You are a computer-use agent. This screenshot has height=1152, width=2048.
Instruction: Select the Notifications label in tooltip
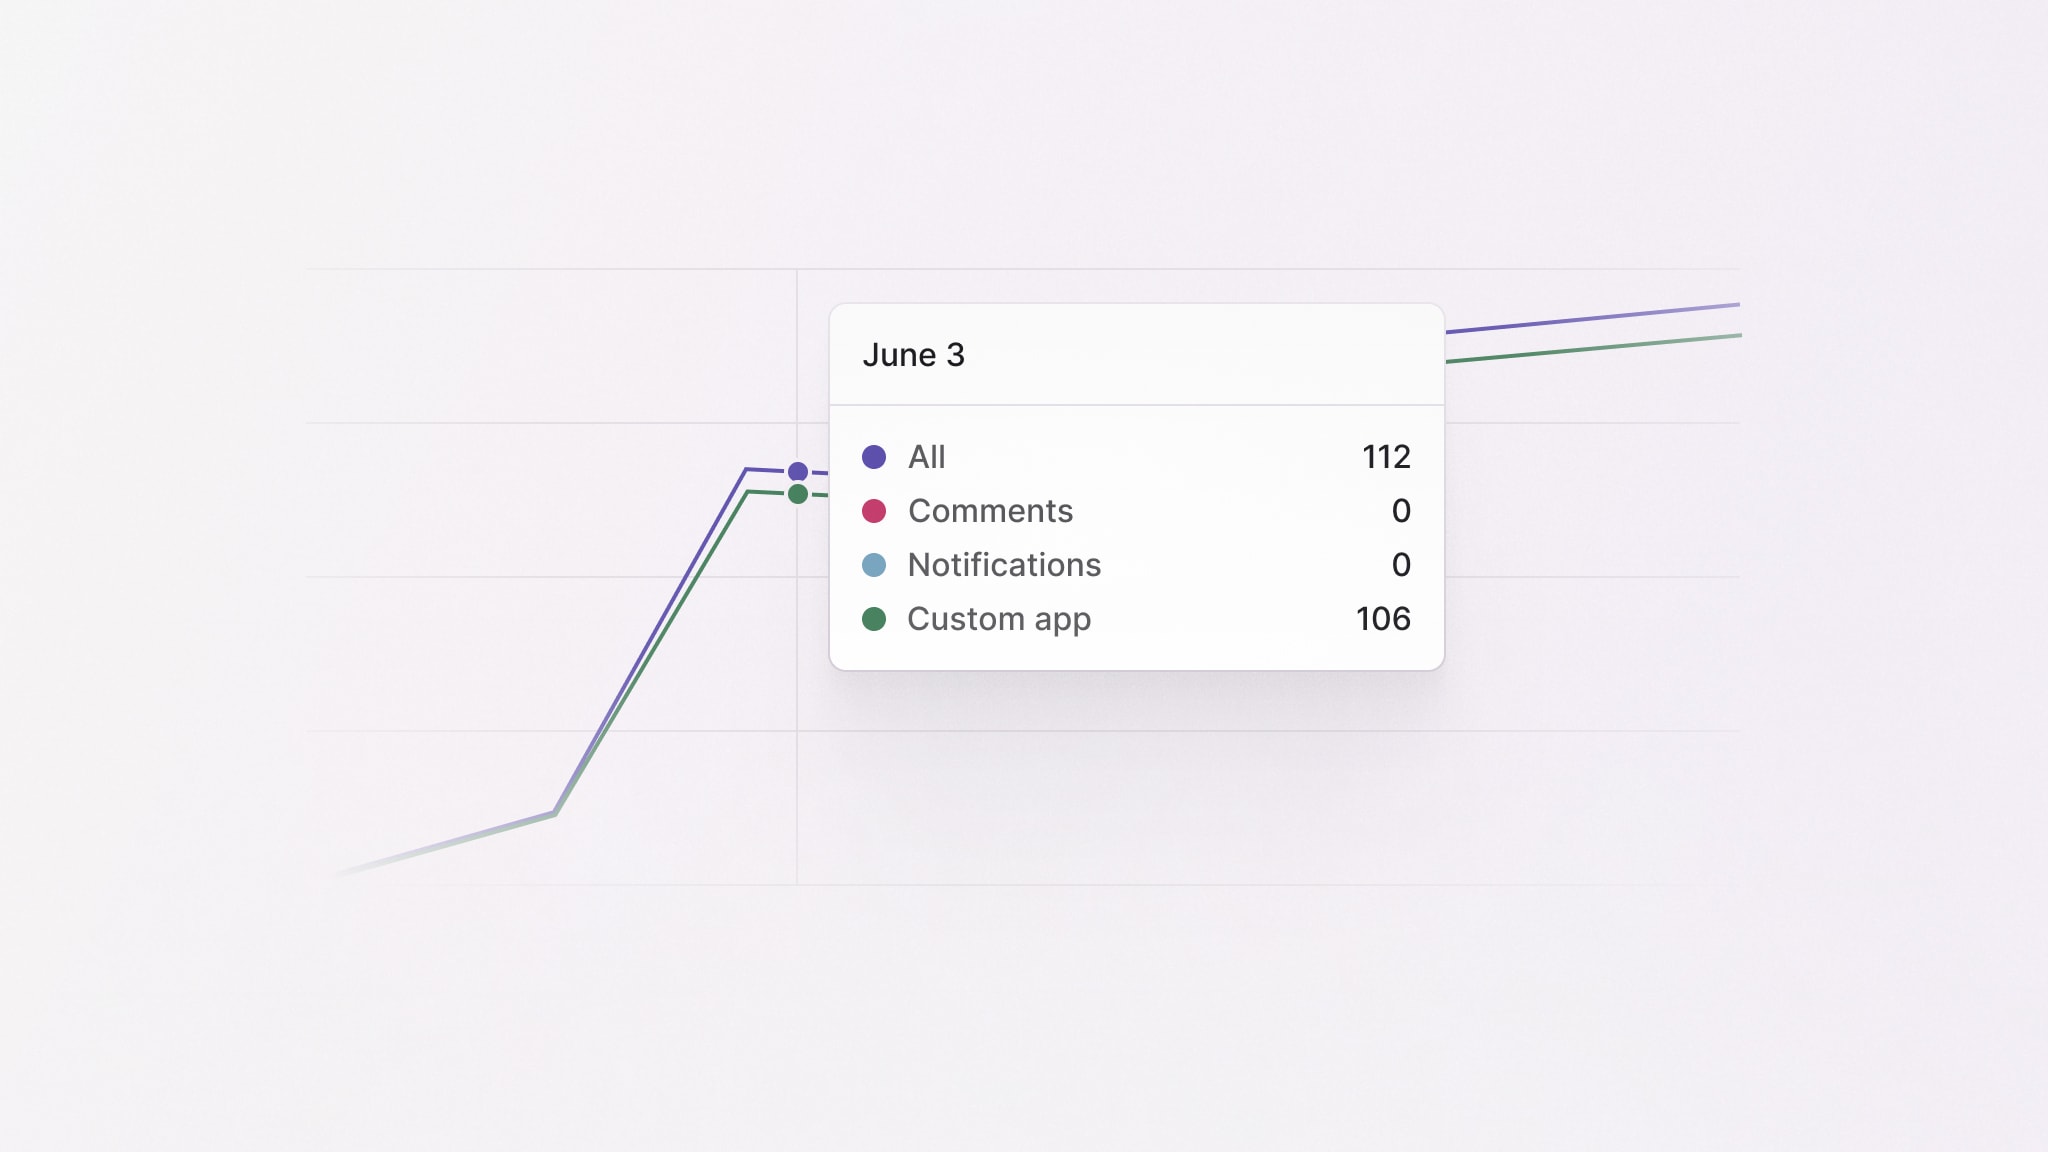click(1004, 565)
